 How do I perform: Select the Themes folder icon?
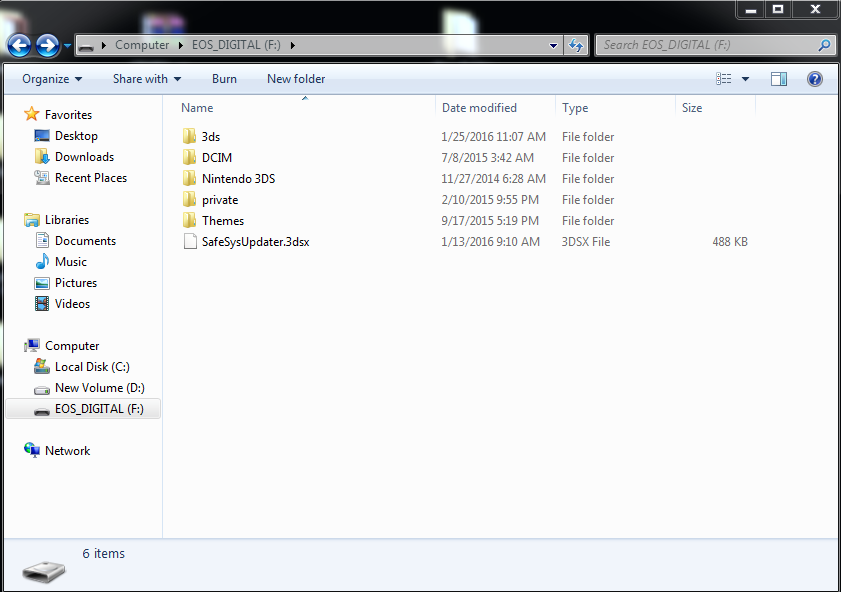pyautogui.click(x=189, y=220)
